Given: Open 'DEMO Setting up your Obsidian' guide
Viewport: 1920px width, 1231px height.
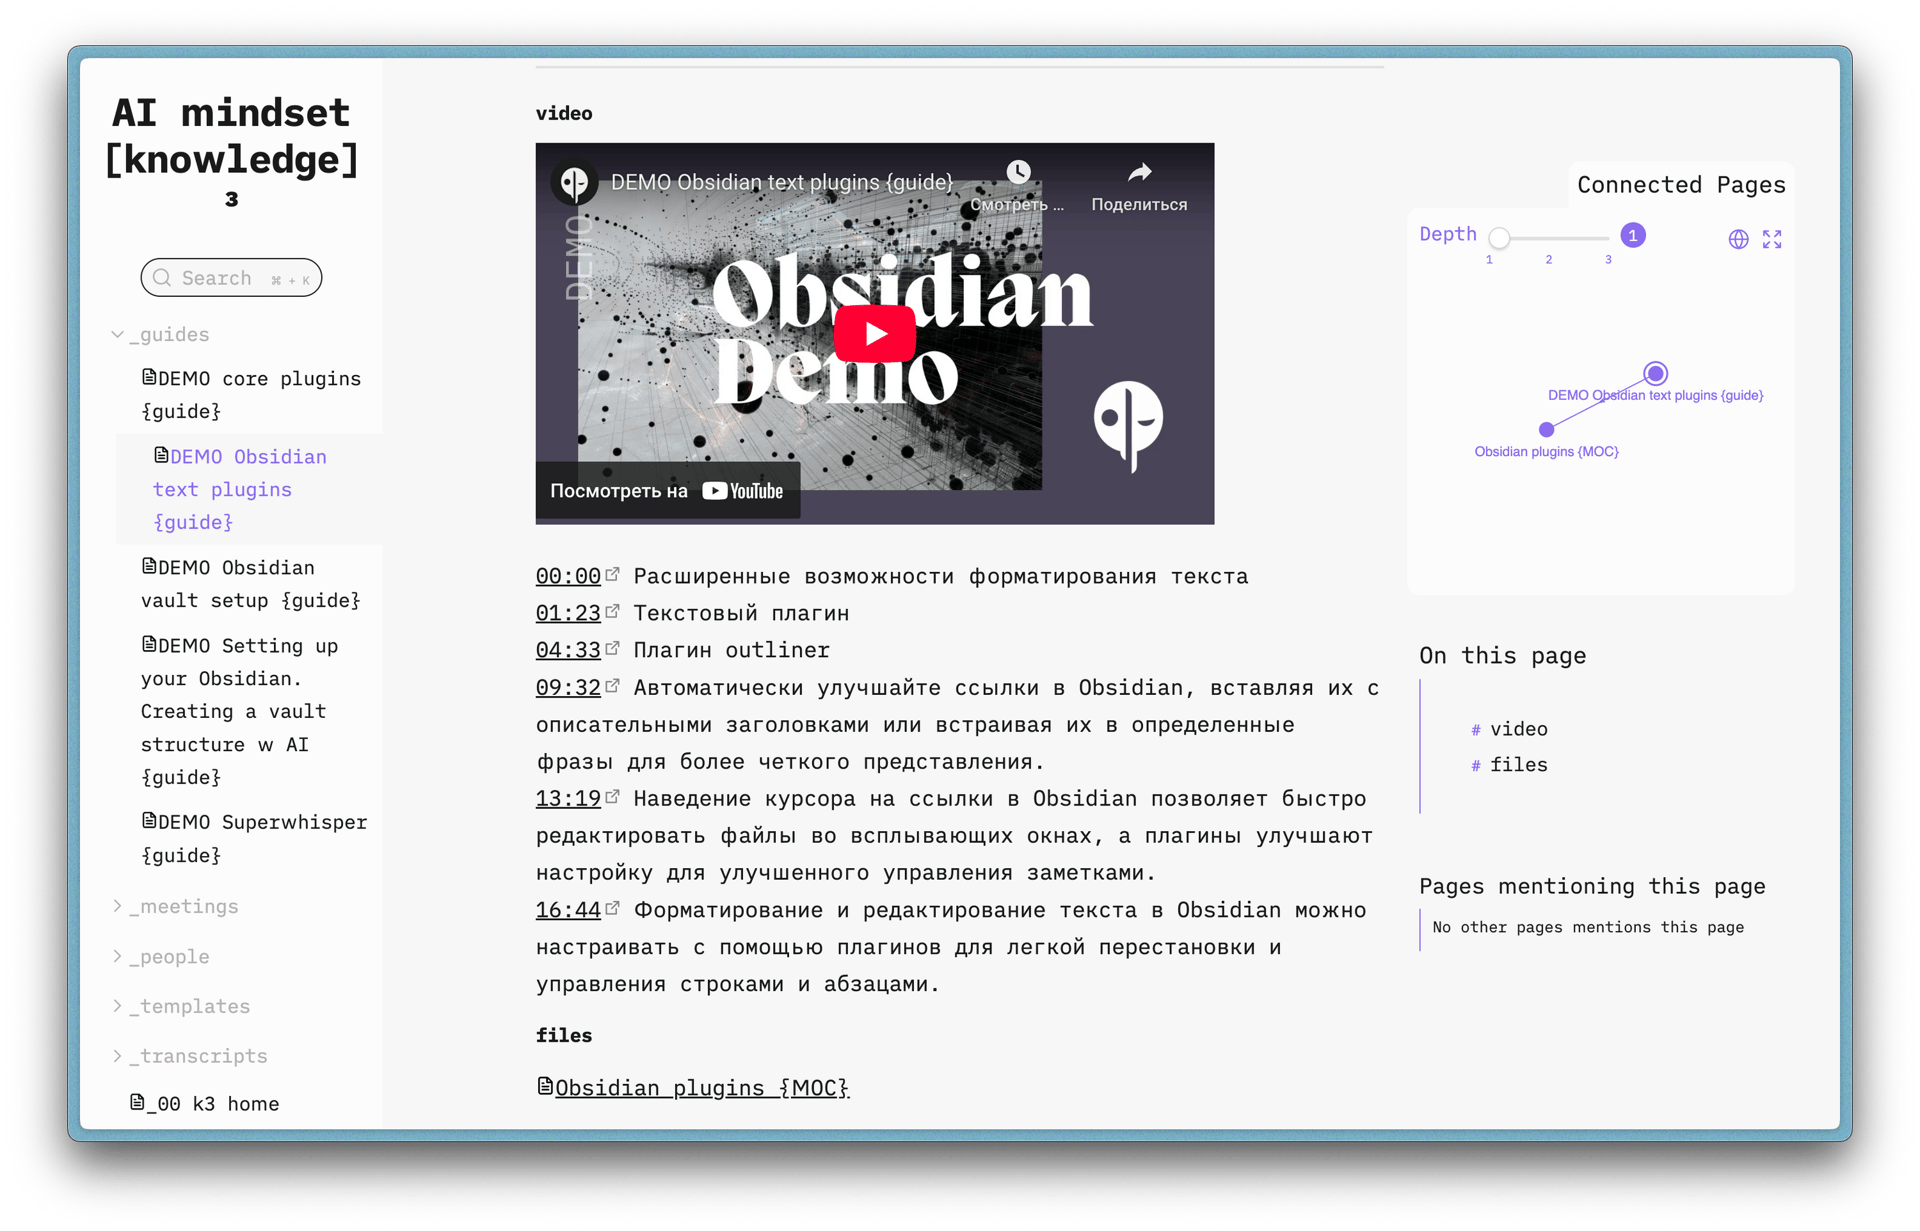Looking at the screenshot, I should coord(240,711).
